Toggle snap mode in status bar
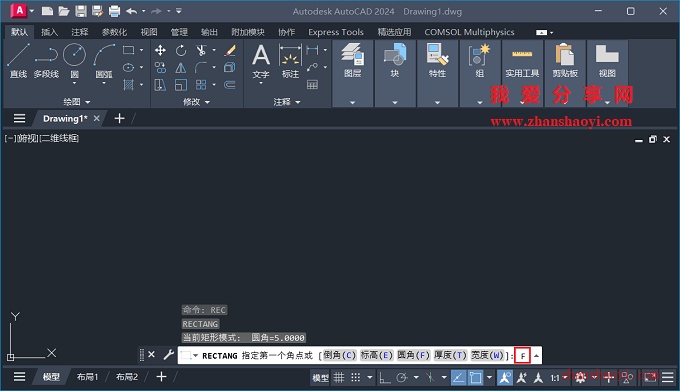 [356, 378]
